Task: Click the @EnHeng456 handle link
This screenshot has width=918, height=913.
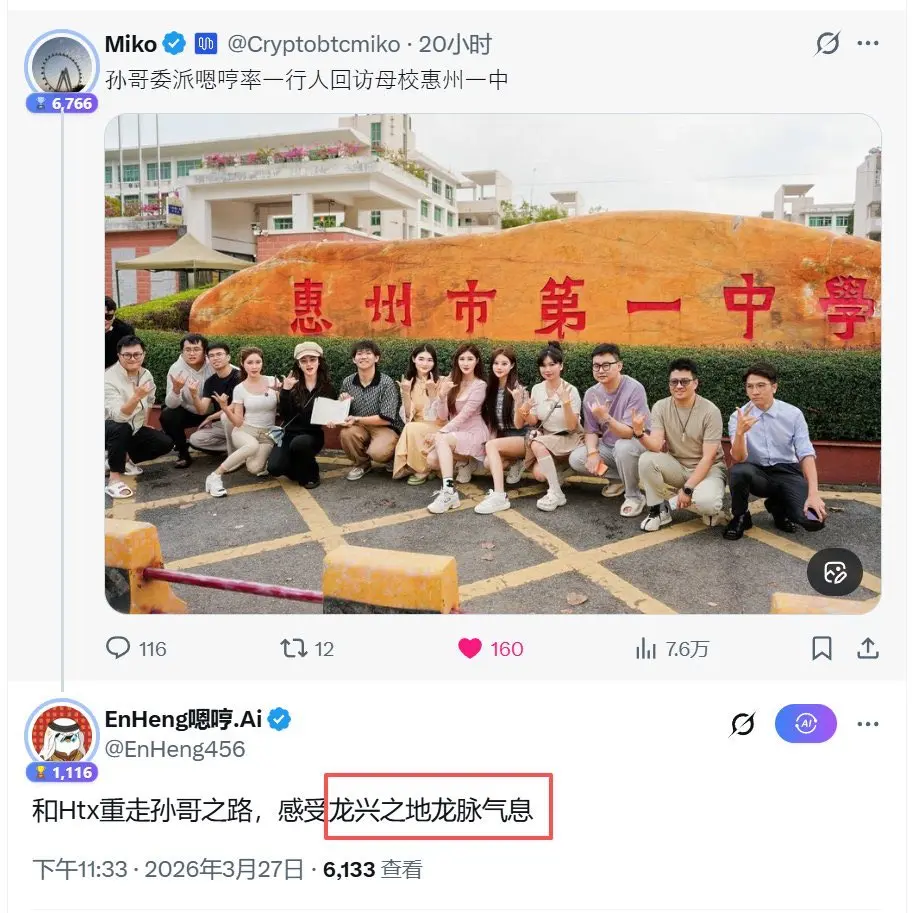Action: pyautogui.click(x=175, y=749)
